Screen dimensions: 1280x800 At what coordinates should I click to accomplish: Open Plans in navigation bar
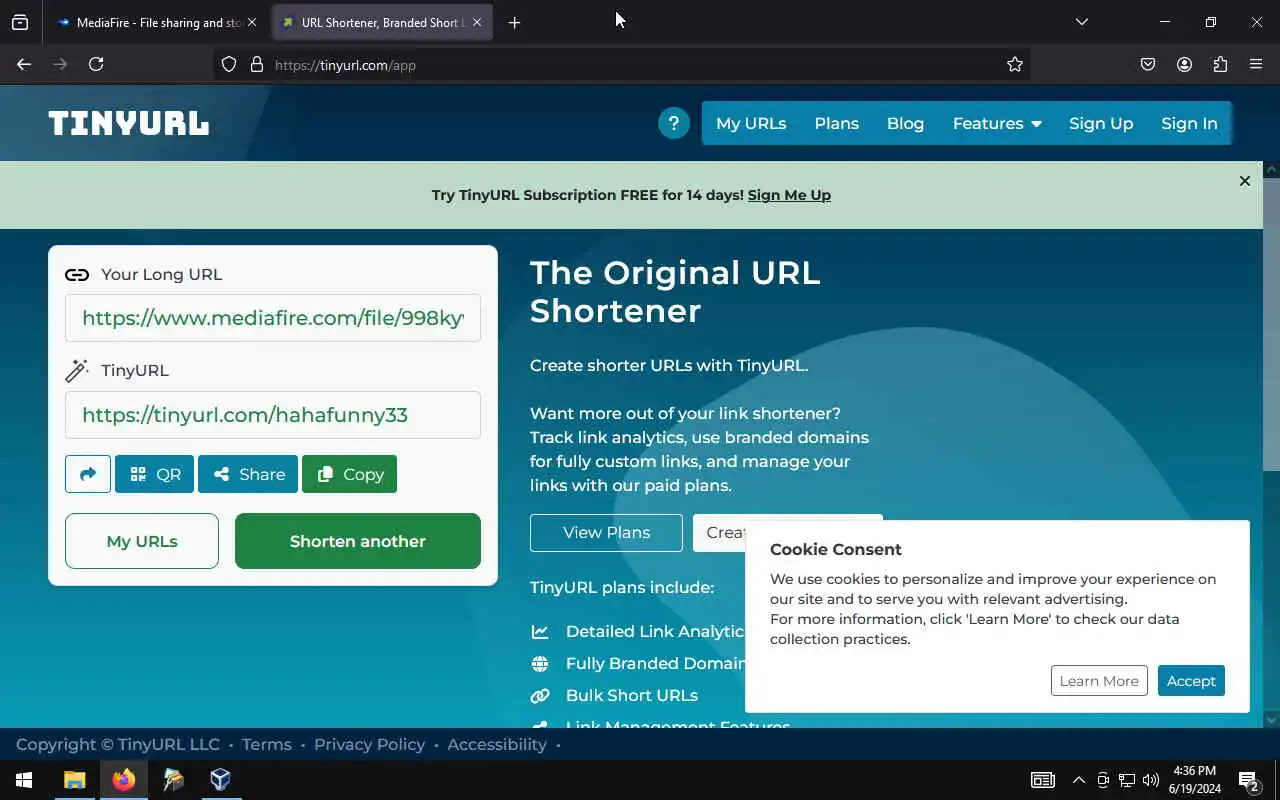click(x=837, y=123)
